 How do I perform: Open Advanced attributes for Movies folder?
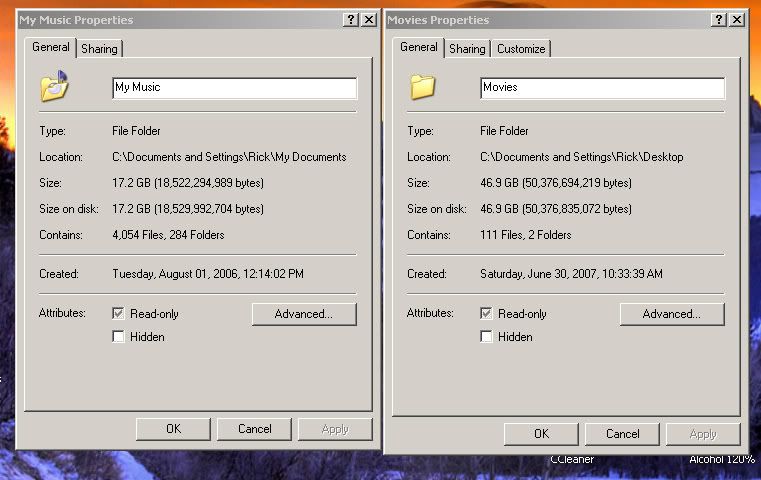[671, 314]
